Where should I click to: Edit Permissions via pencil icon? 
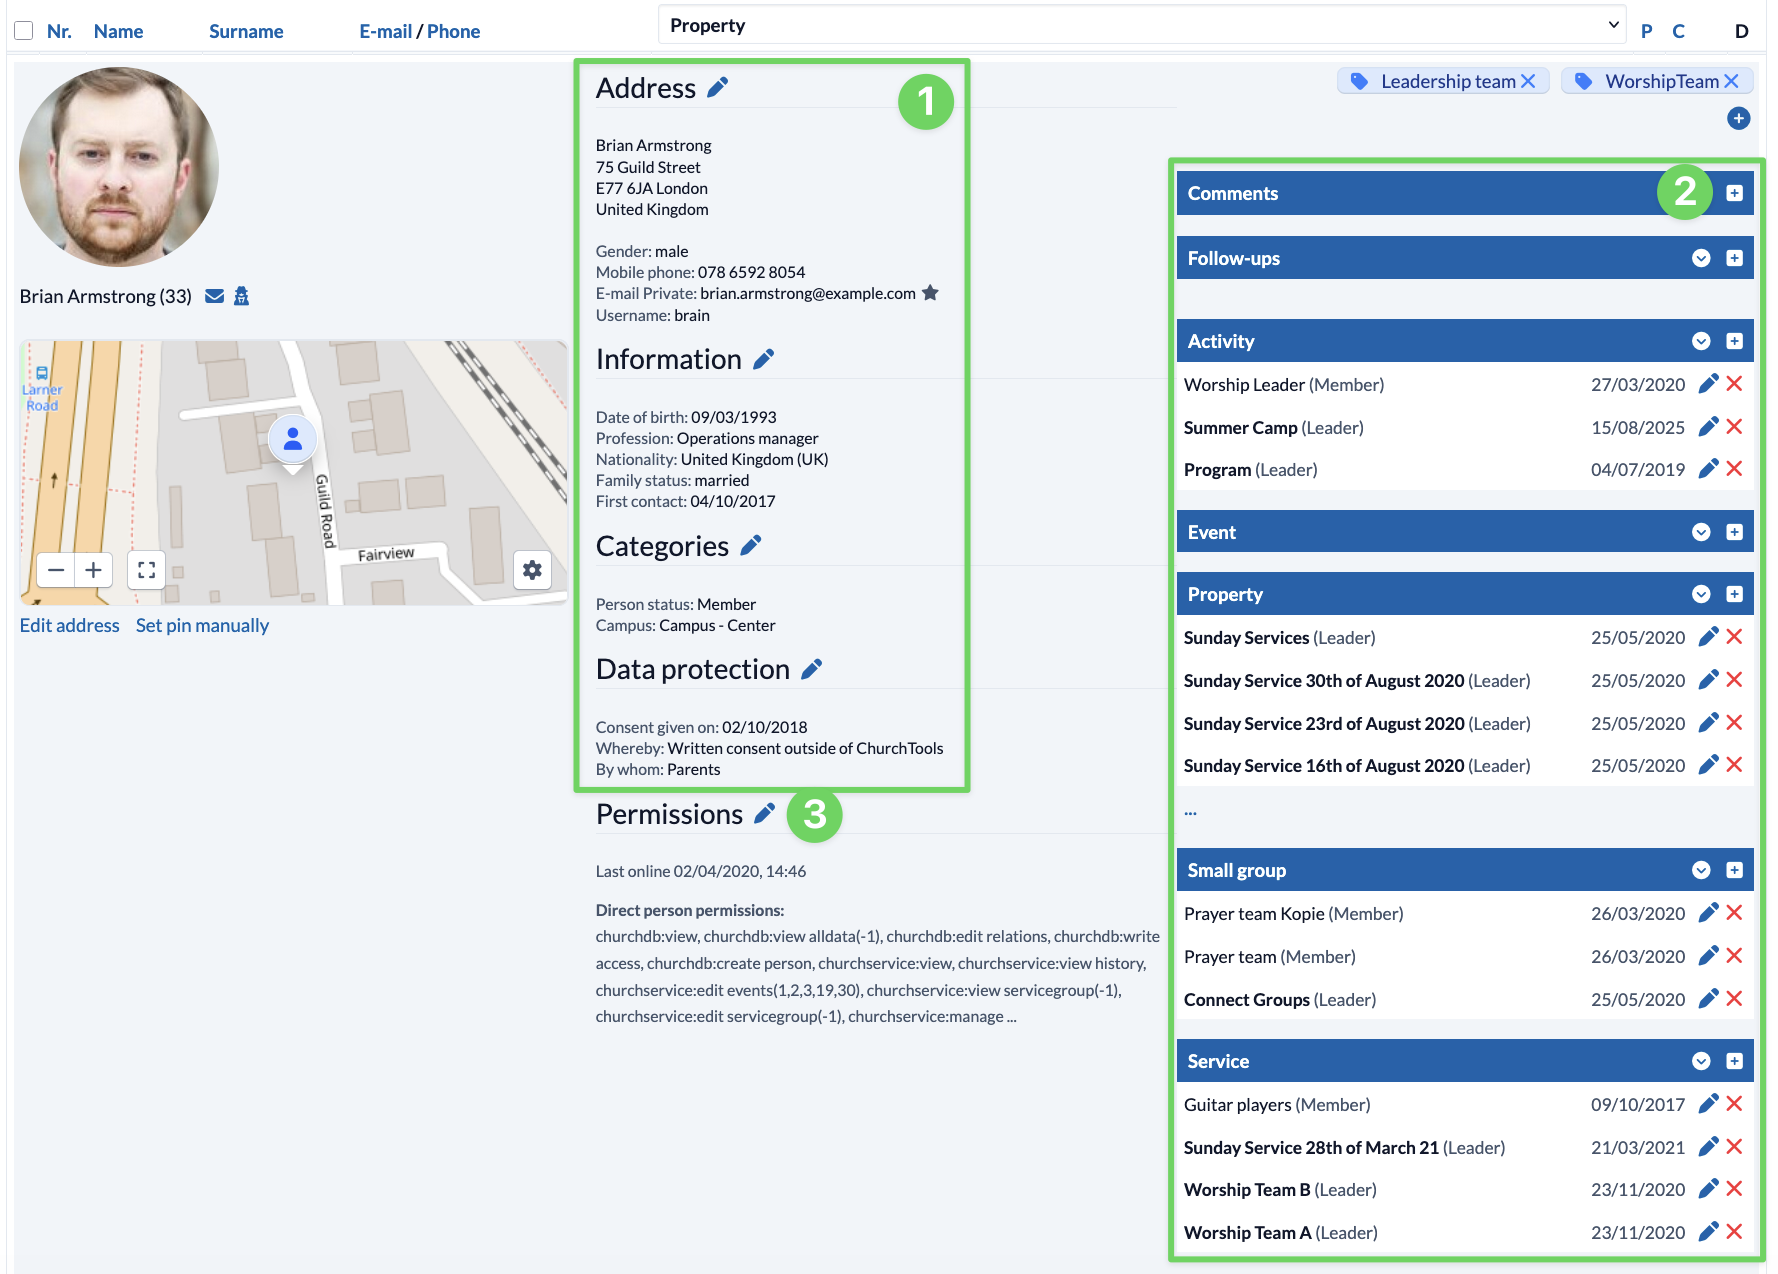(x=764, y=814)
